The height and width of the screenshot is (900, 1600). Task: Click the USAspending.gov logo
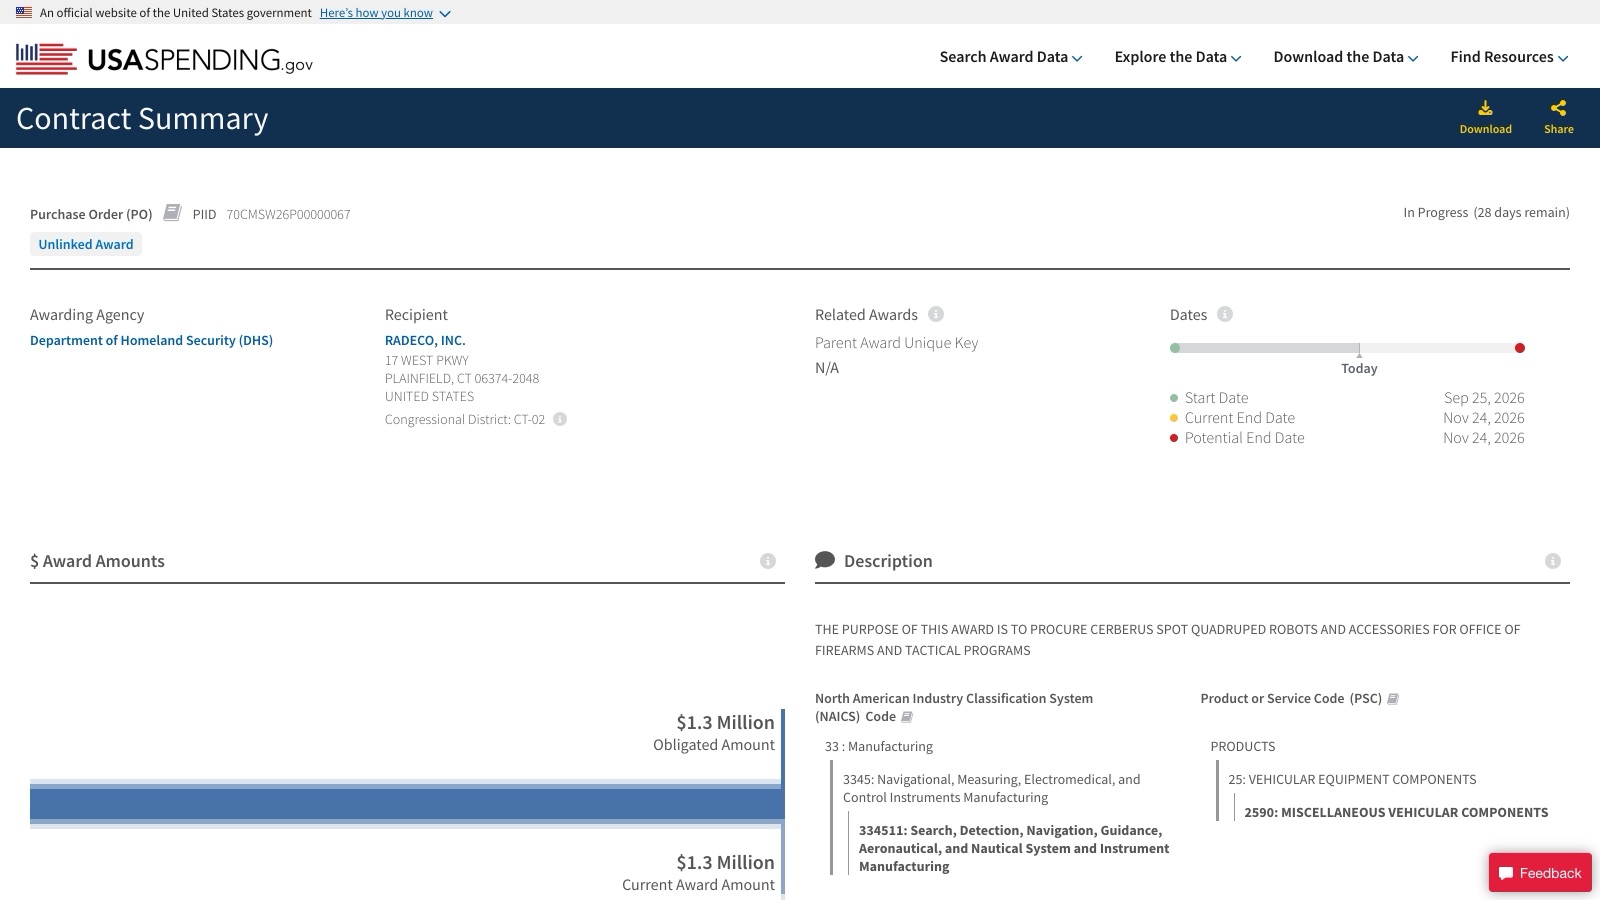click(x=164, y=59)
